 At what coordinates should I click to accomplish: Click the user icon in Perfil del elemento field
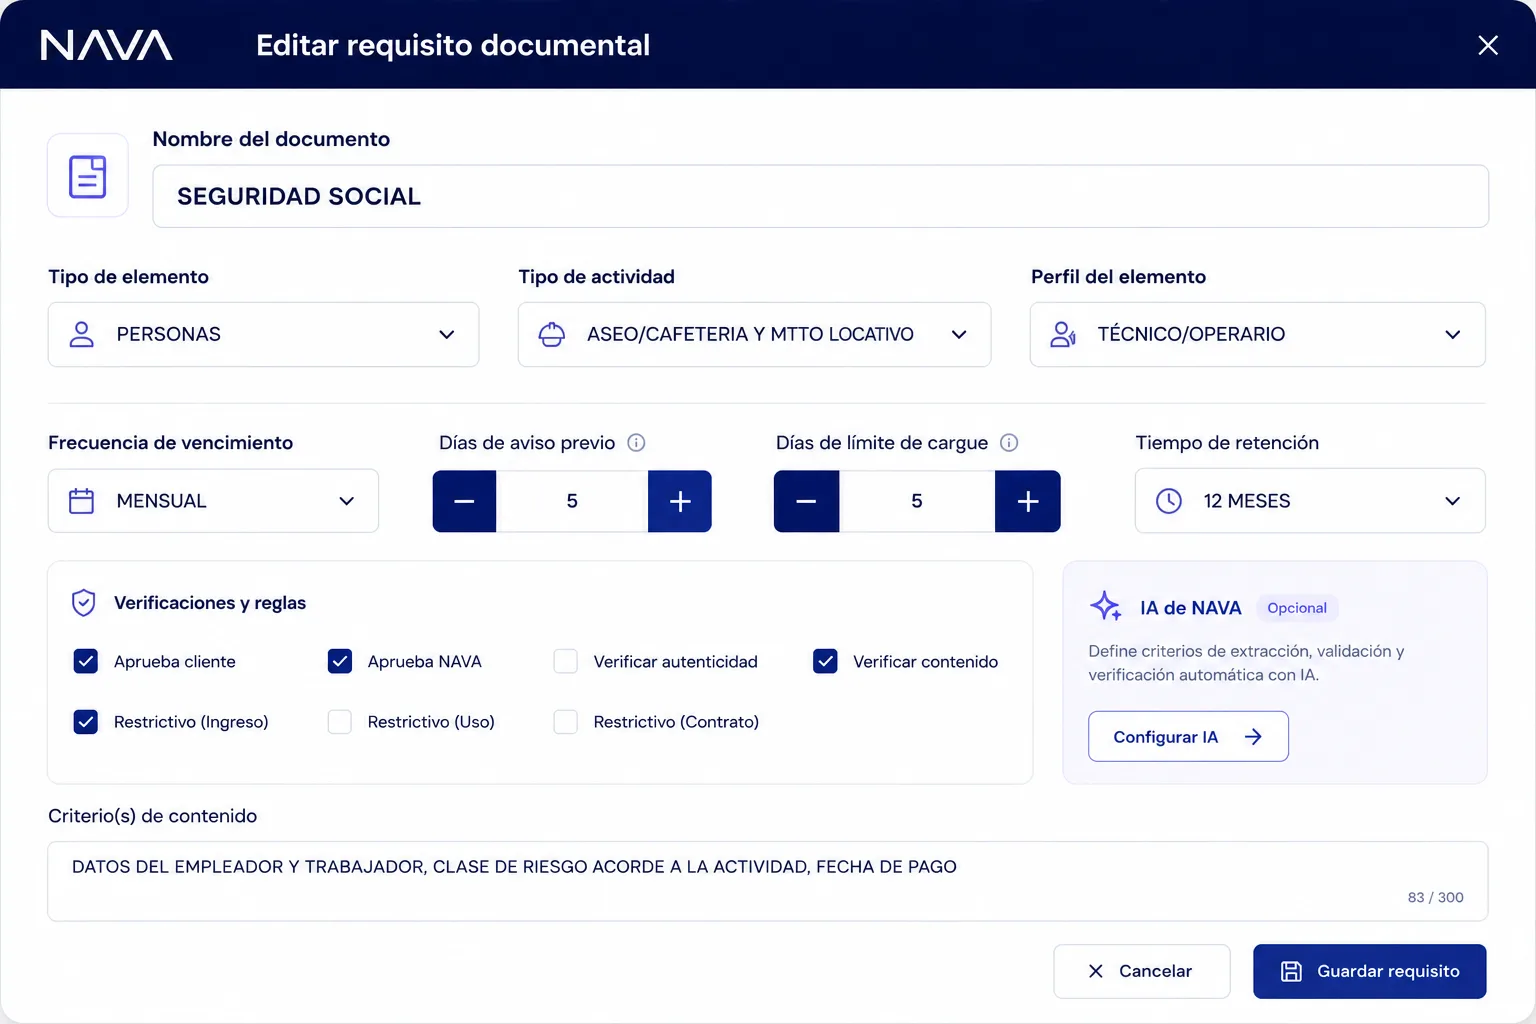[x=1063, y=334]
